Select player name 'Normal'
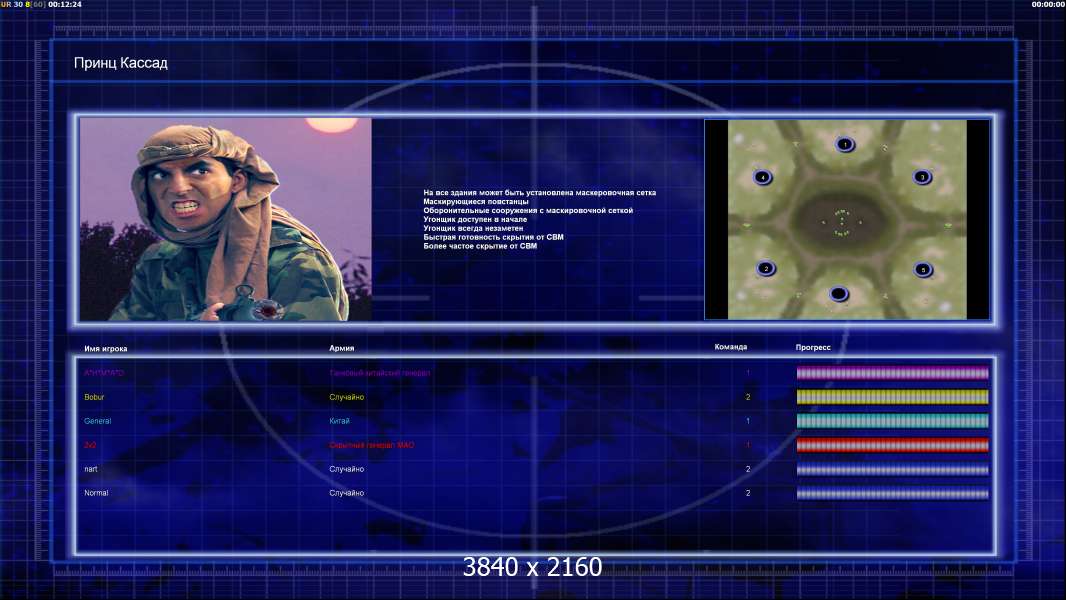1066x600 pixels. pos(96,493)
